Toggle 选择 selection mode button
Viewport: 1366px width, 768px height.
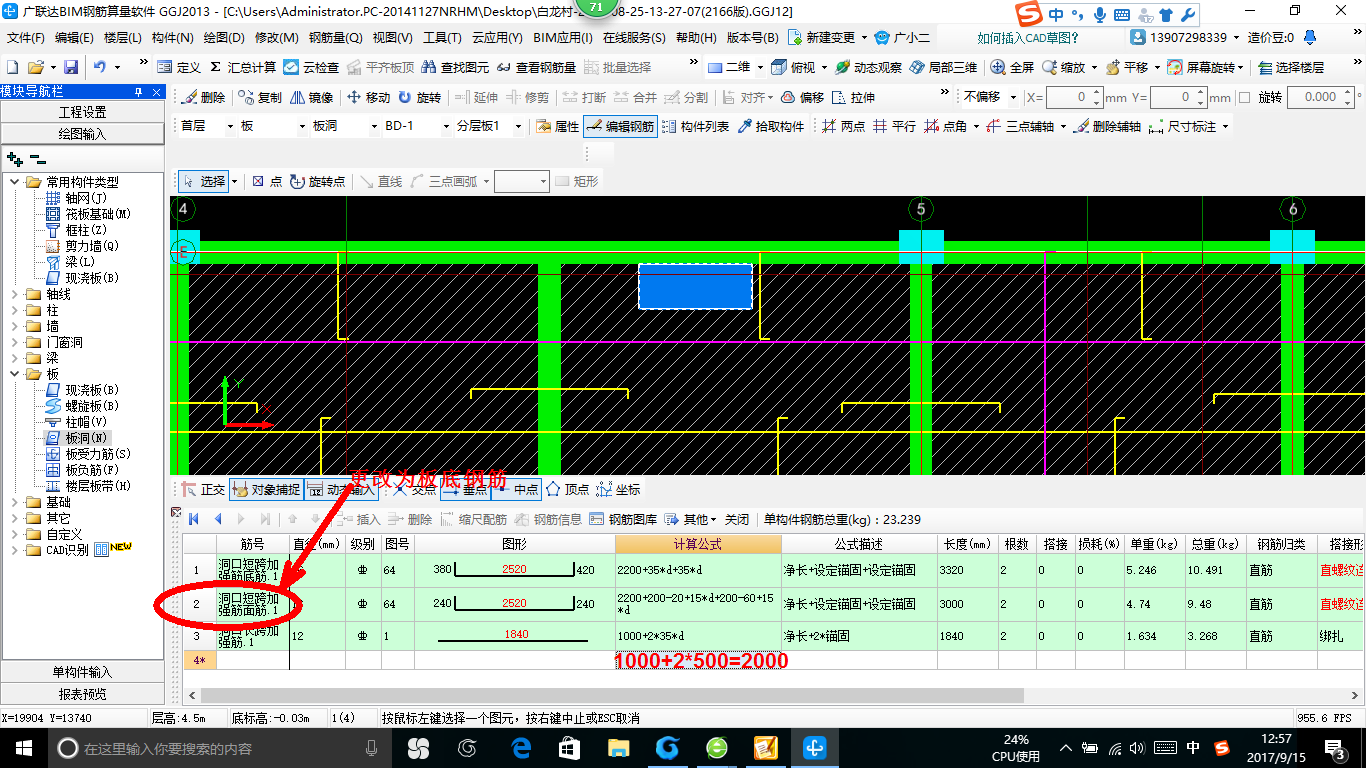[x=203, y=181]
